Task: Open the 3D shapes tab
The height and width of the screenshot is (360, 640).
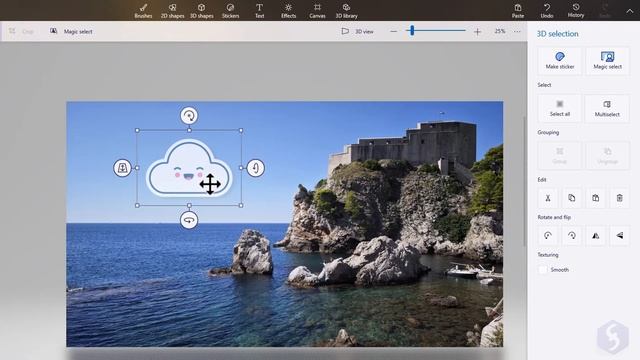Action: (x=202, y=11)
